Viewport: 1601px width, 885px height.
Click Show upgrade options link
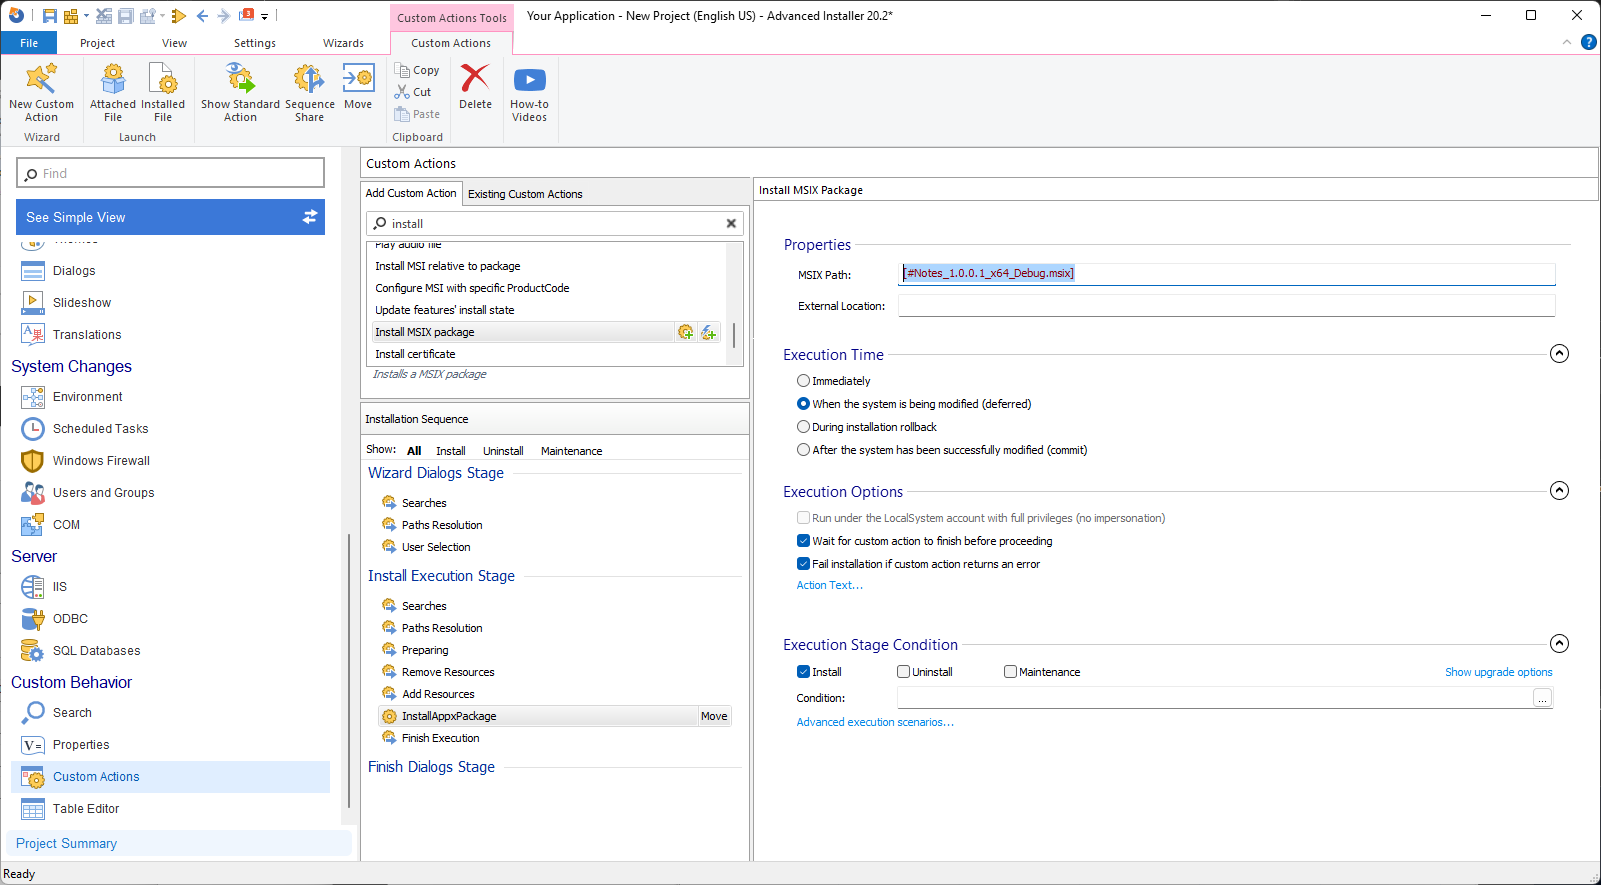click(1498, 672)
